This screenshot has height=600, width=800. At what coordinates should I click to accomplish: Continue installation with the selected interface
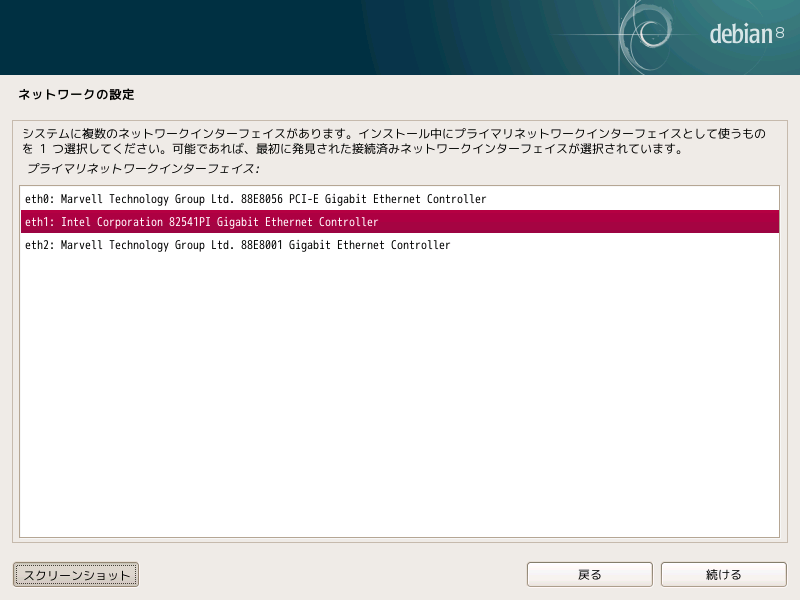[x=723, y=574]
